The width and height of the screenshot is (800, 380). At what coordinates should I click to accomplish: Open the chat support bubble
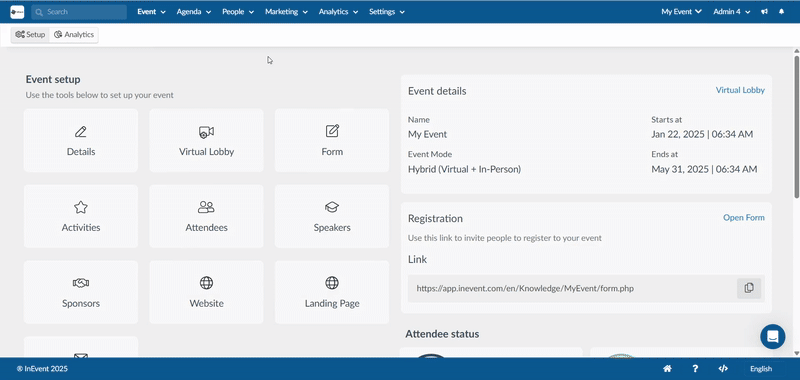pos(772,337)
